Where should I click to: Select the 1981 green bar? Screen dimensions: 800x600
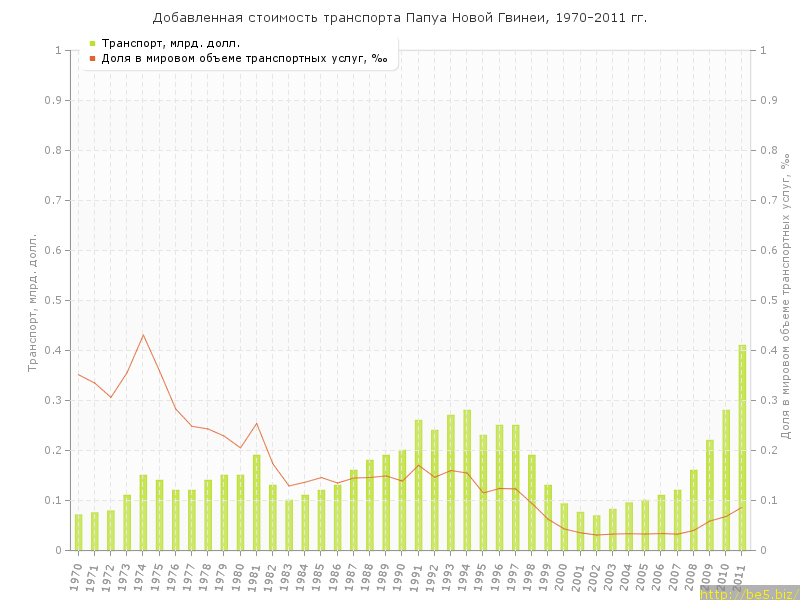(257, 502)
